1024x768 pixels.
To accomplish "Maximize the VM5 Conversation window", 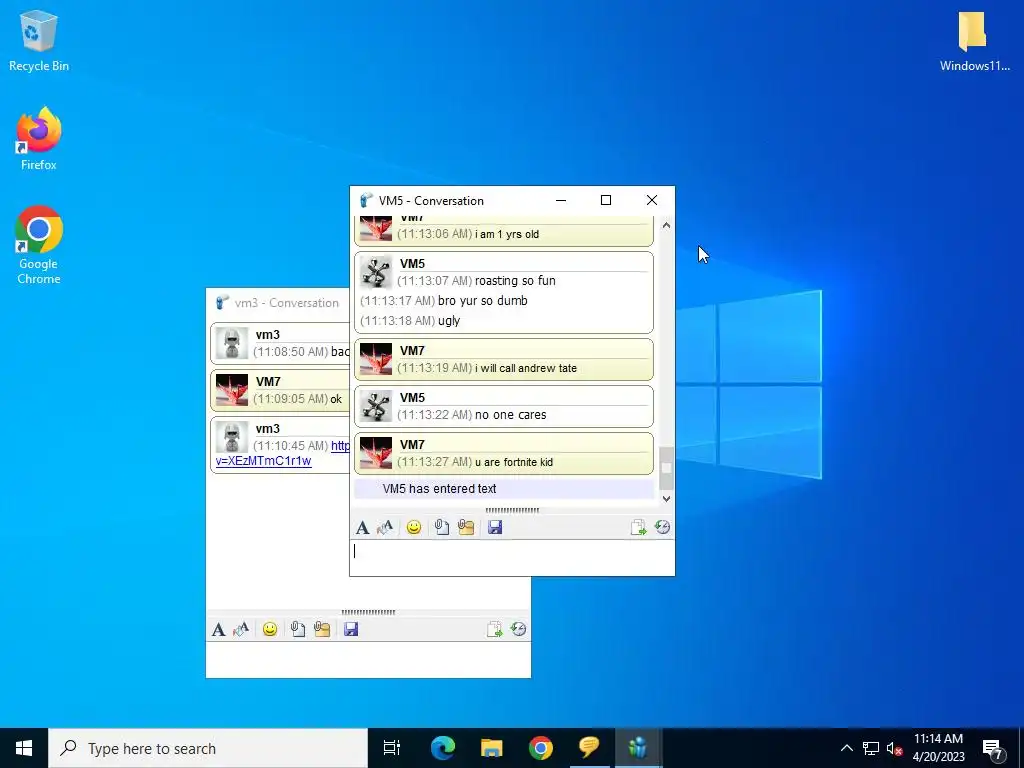I will pos(606,200).
